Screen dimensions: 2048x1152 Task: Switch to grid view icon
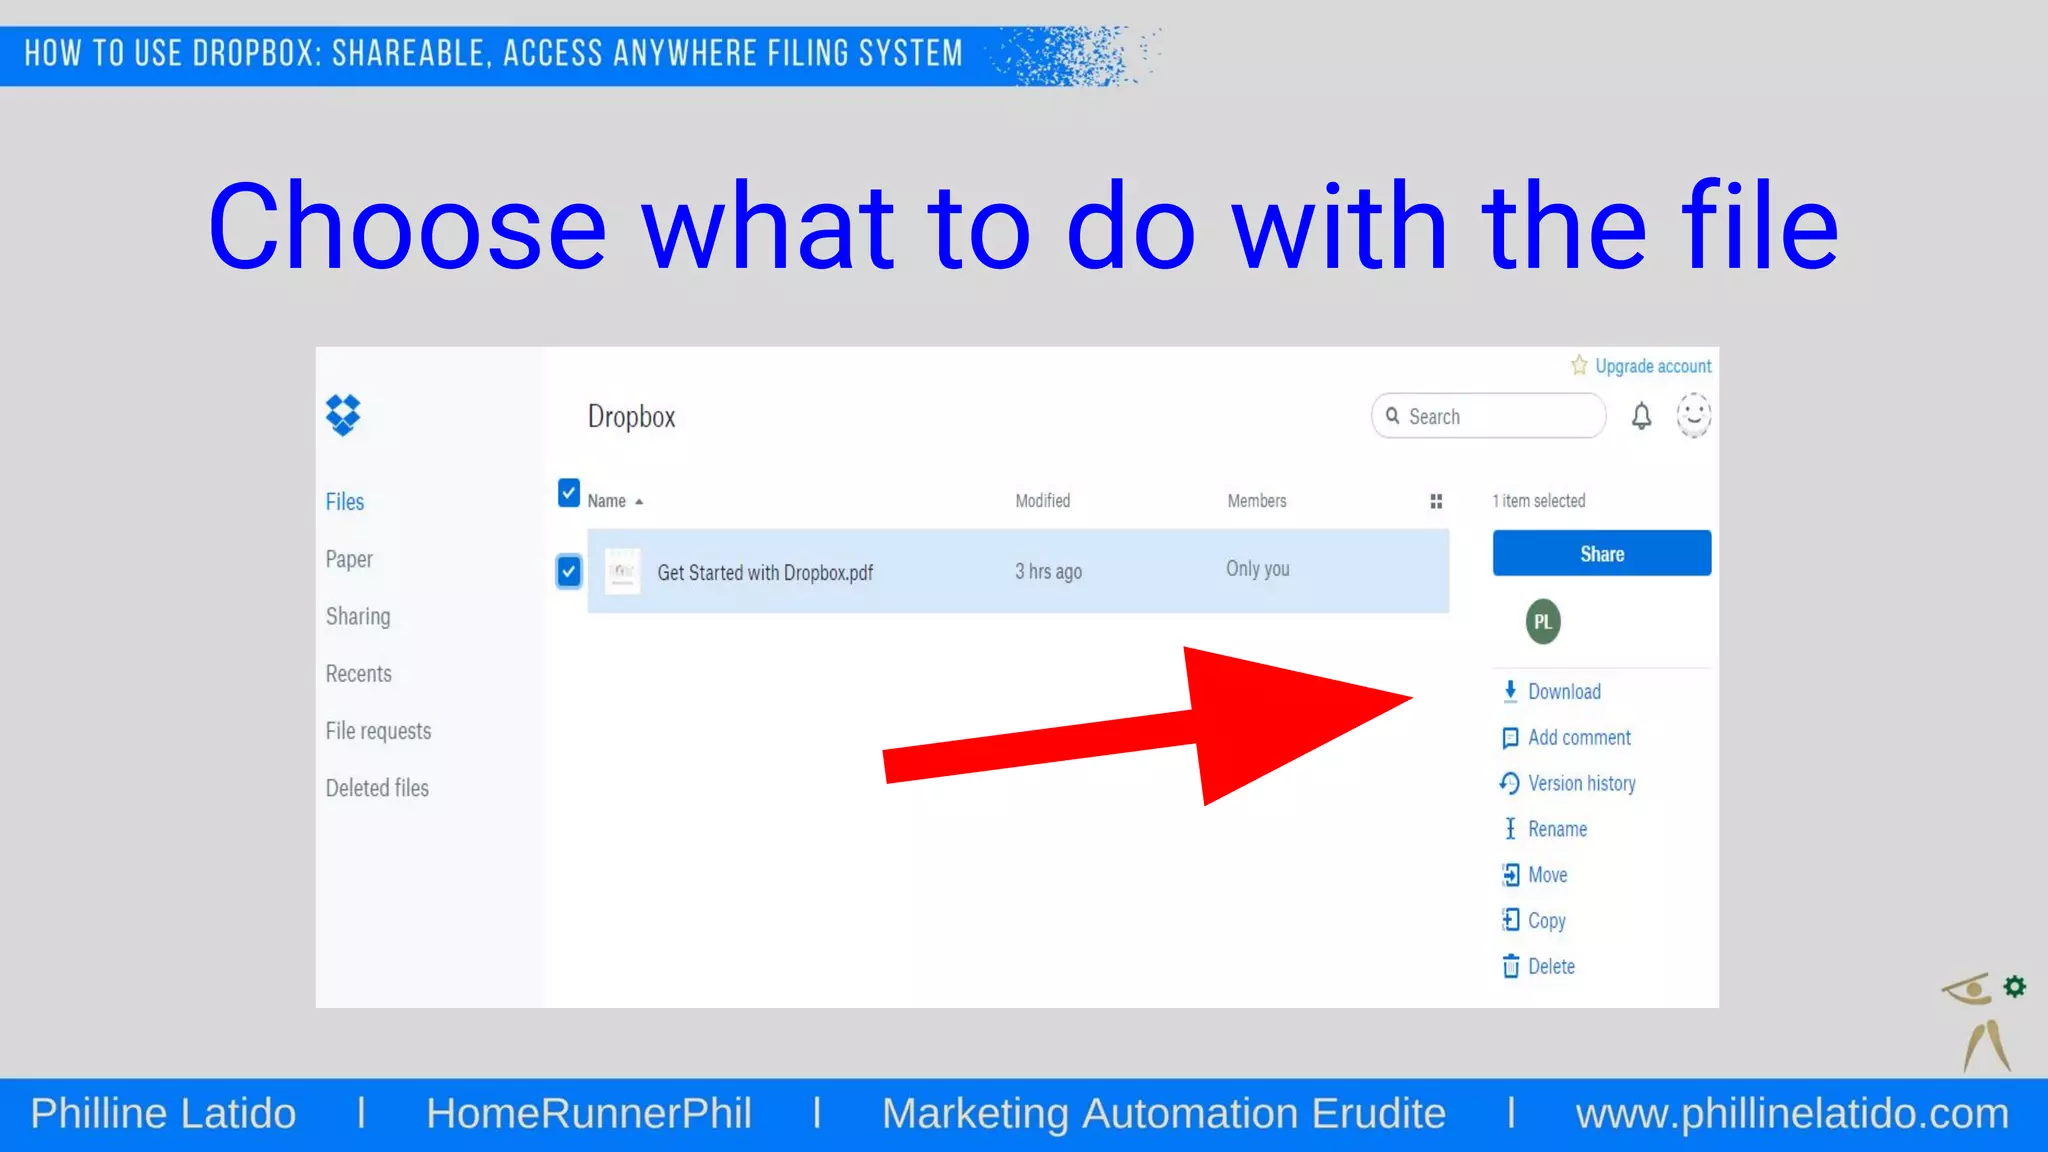coord(1436,501)
